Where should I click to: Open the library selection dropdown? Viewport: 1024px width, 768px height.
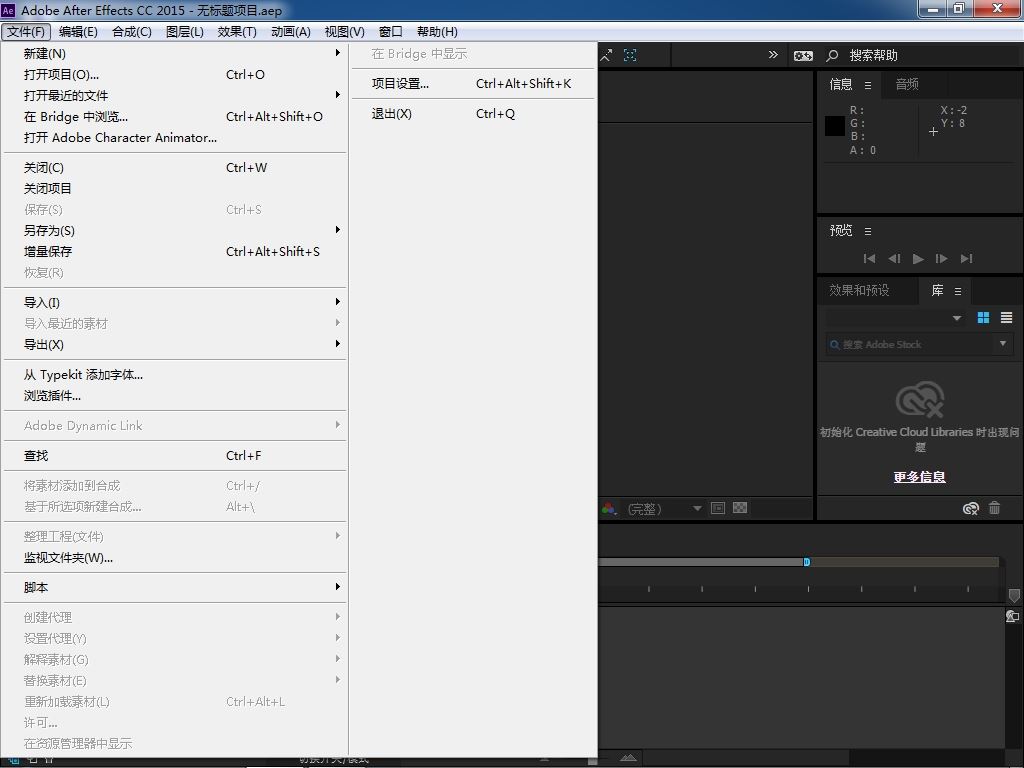pyautogui.click(x=895, y=318)
